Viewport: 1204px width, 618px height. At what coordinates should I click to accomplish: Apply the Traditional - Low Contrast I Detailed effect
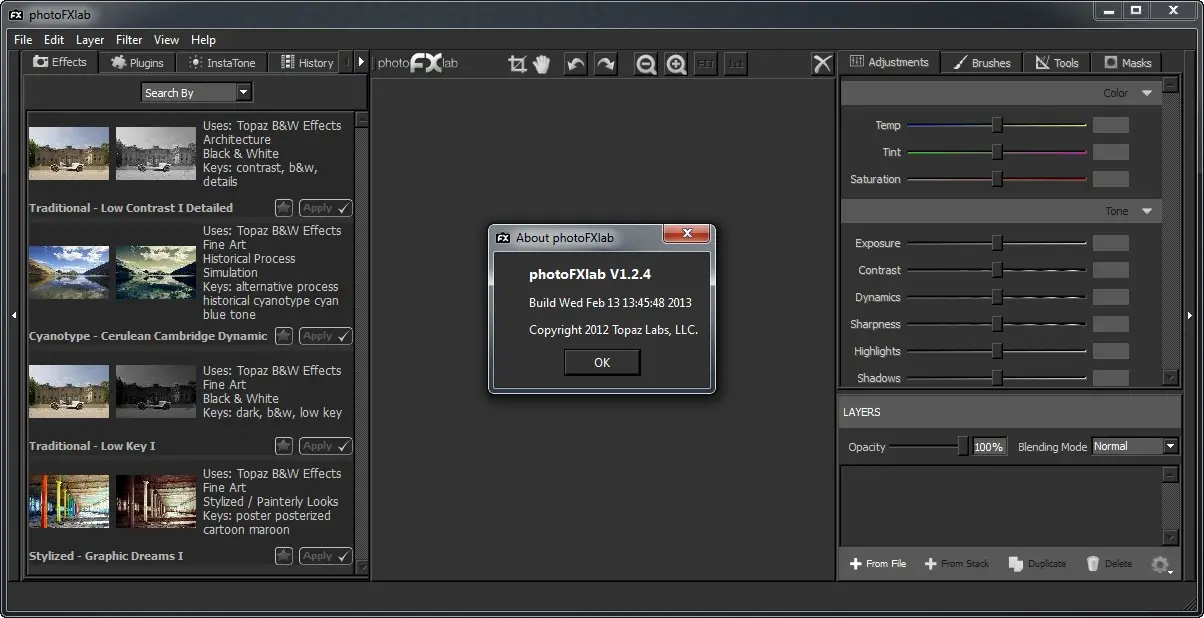click(x=326, y=208)
